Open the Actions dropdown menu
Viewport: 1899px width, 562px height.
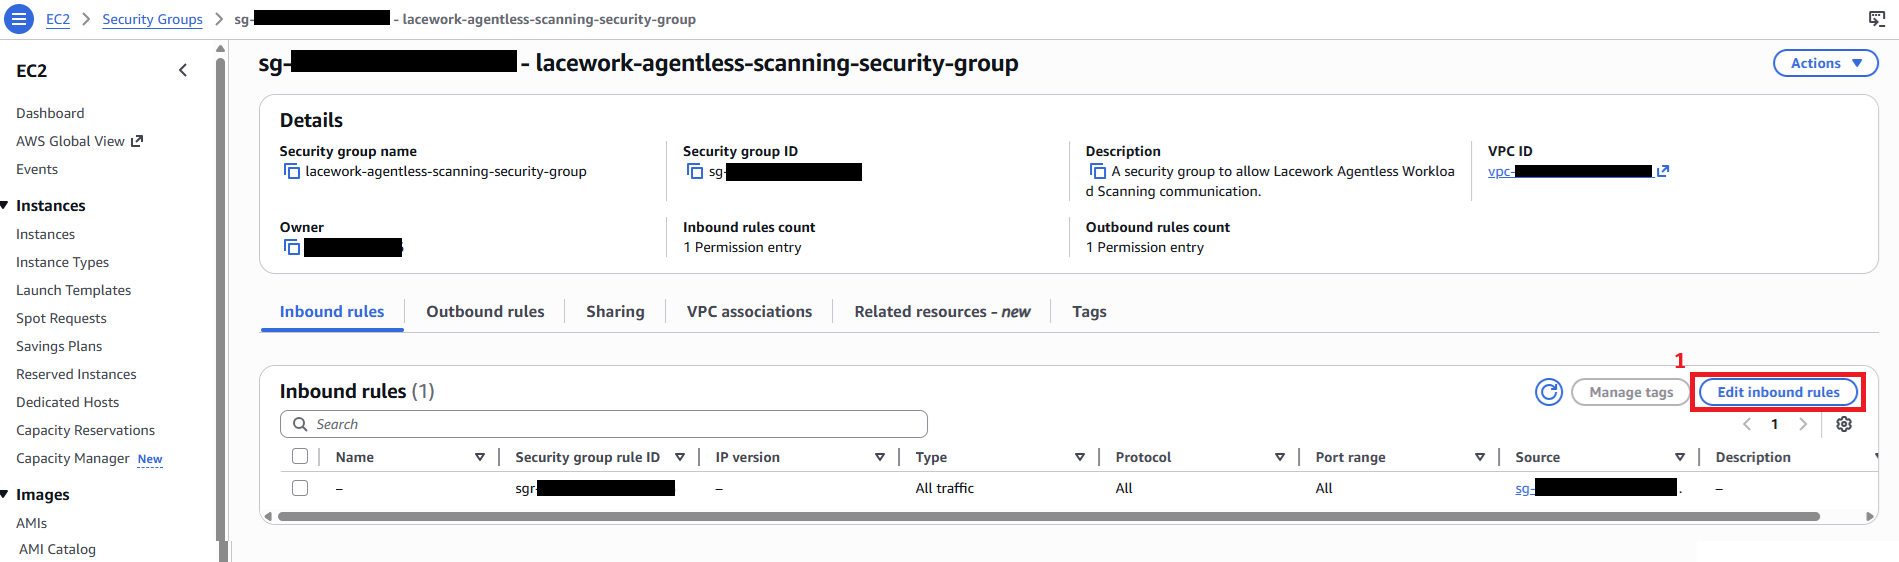[x=1826, y=63]
